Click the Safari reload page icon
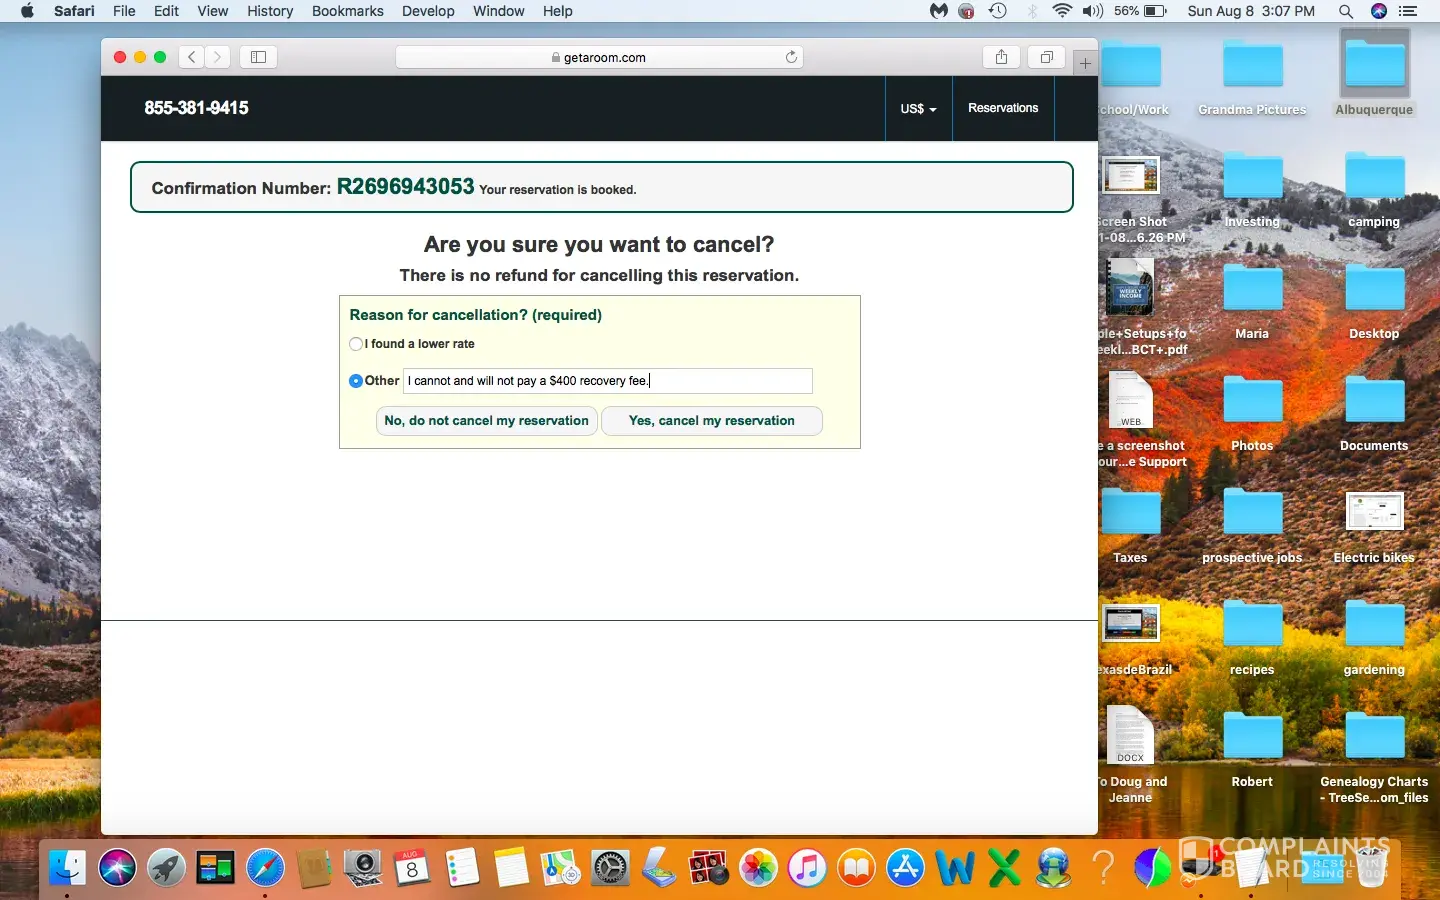 pyautogui.click(x=791, y=57)
